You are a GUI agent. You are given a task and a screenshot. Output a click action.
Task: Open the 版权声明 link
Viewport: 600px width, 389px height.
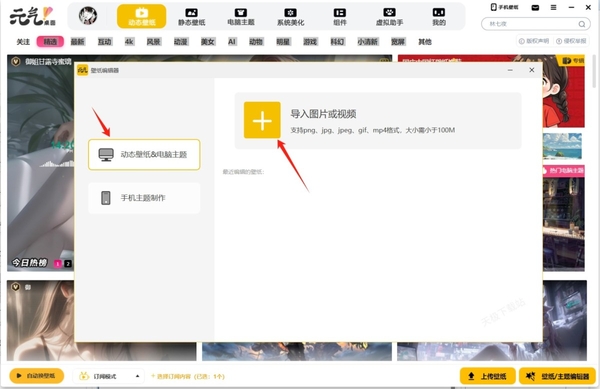click(x=534, y=41)
